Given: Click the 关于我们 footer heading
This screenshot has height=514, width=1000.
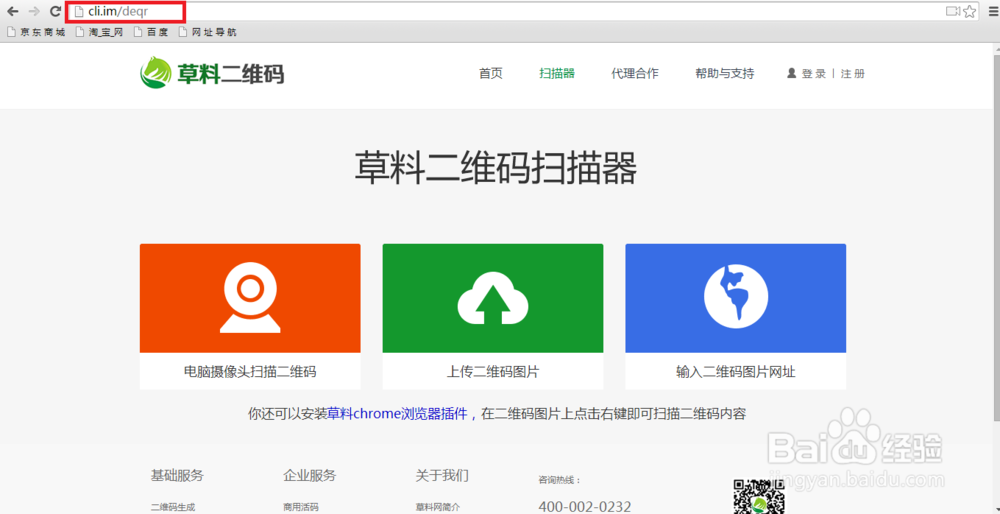Looking at the screenshot, I should 442,476.
